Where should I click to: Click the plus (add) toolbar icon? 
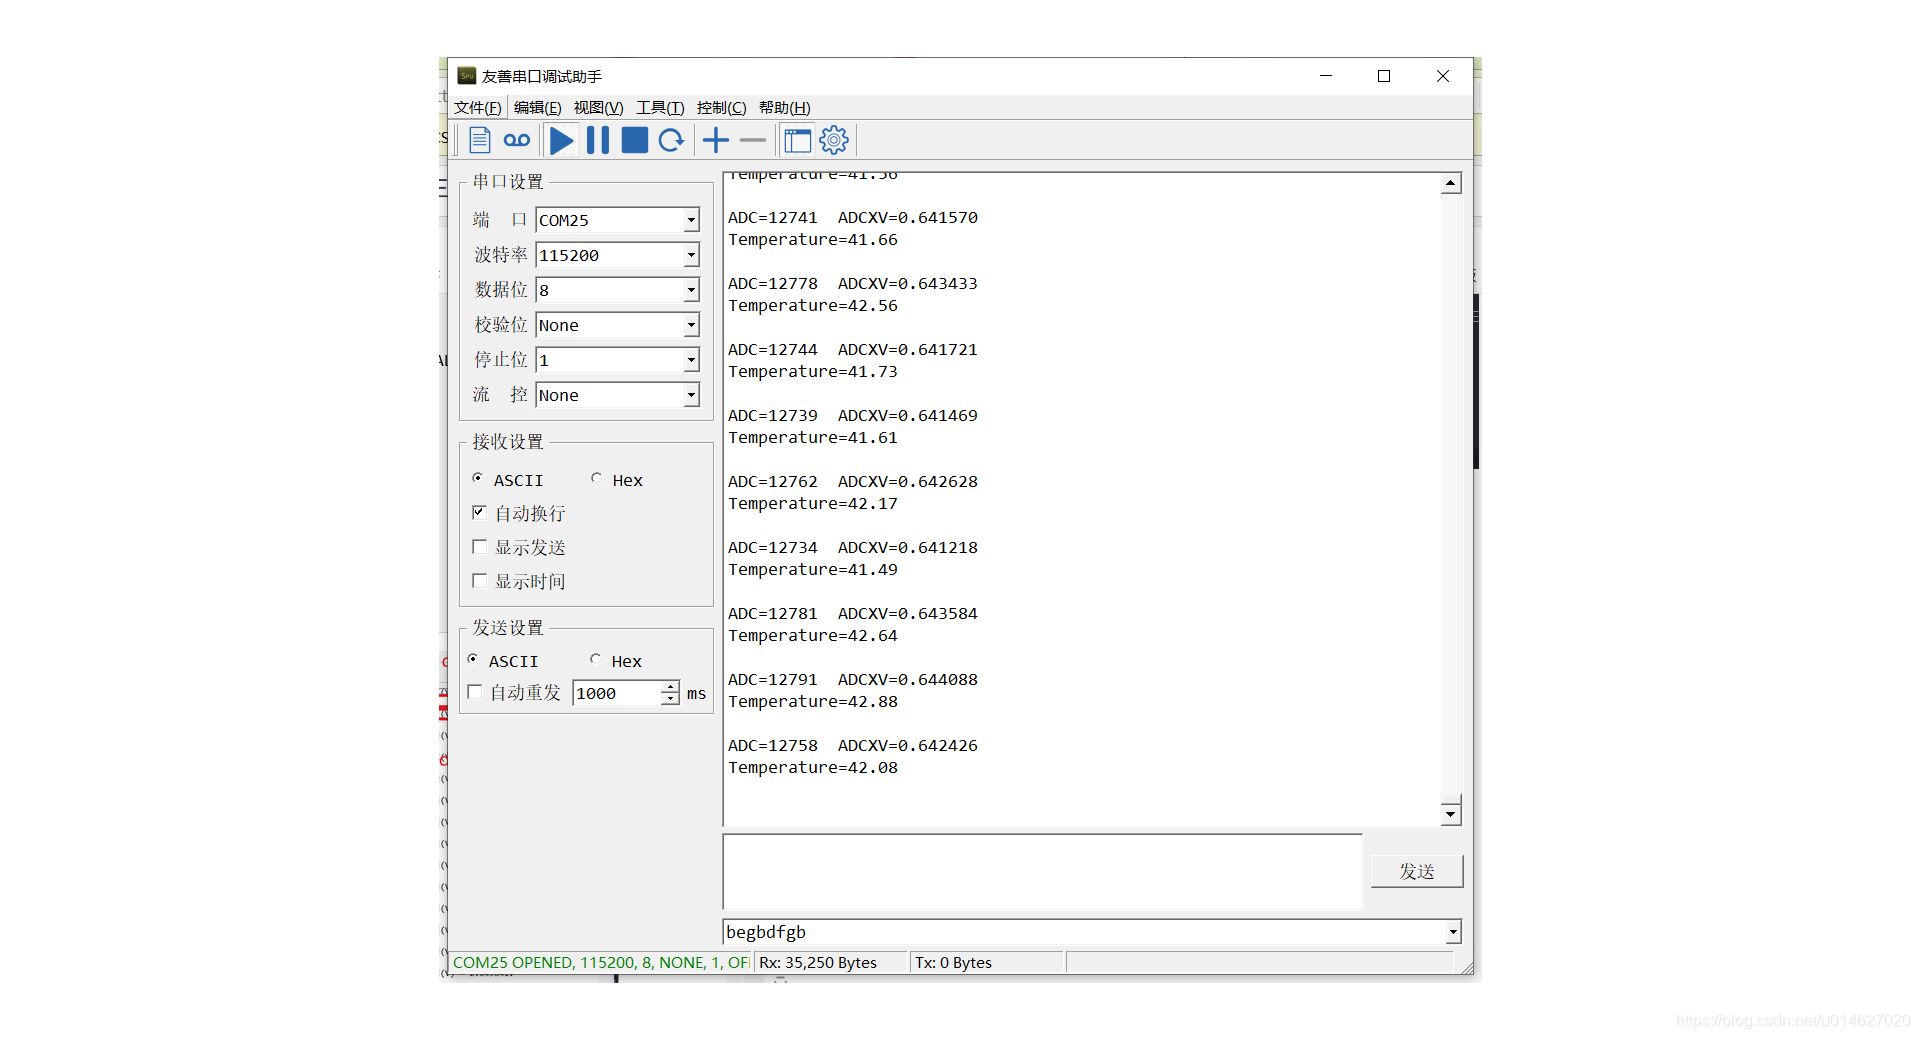tap(716, 140)
